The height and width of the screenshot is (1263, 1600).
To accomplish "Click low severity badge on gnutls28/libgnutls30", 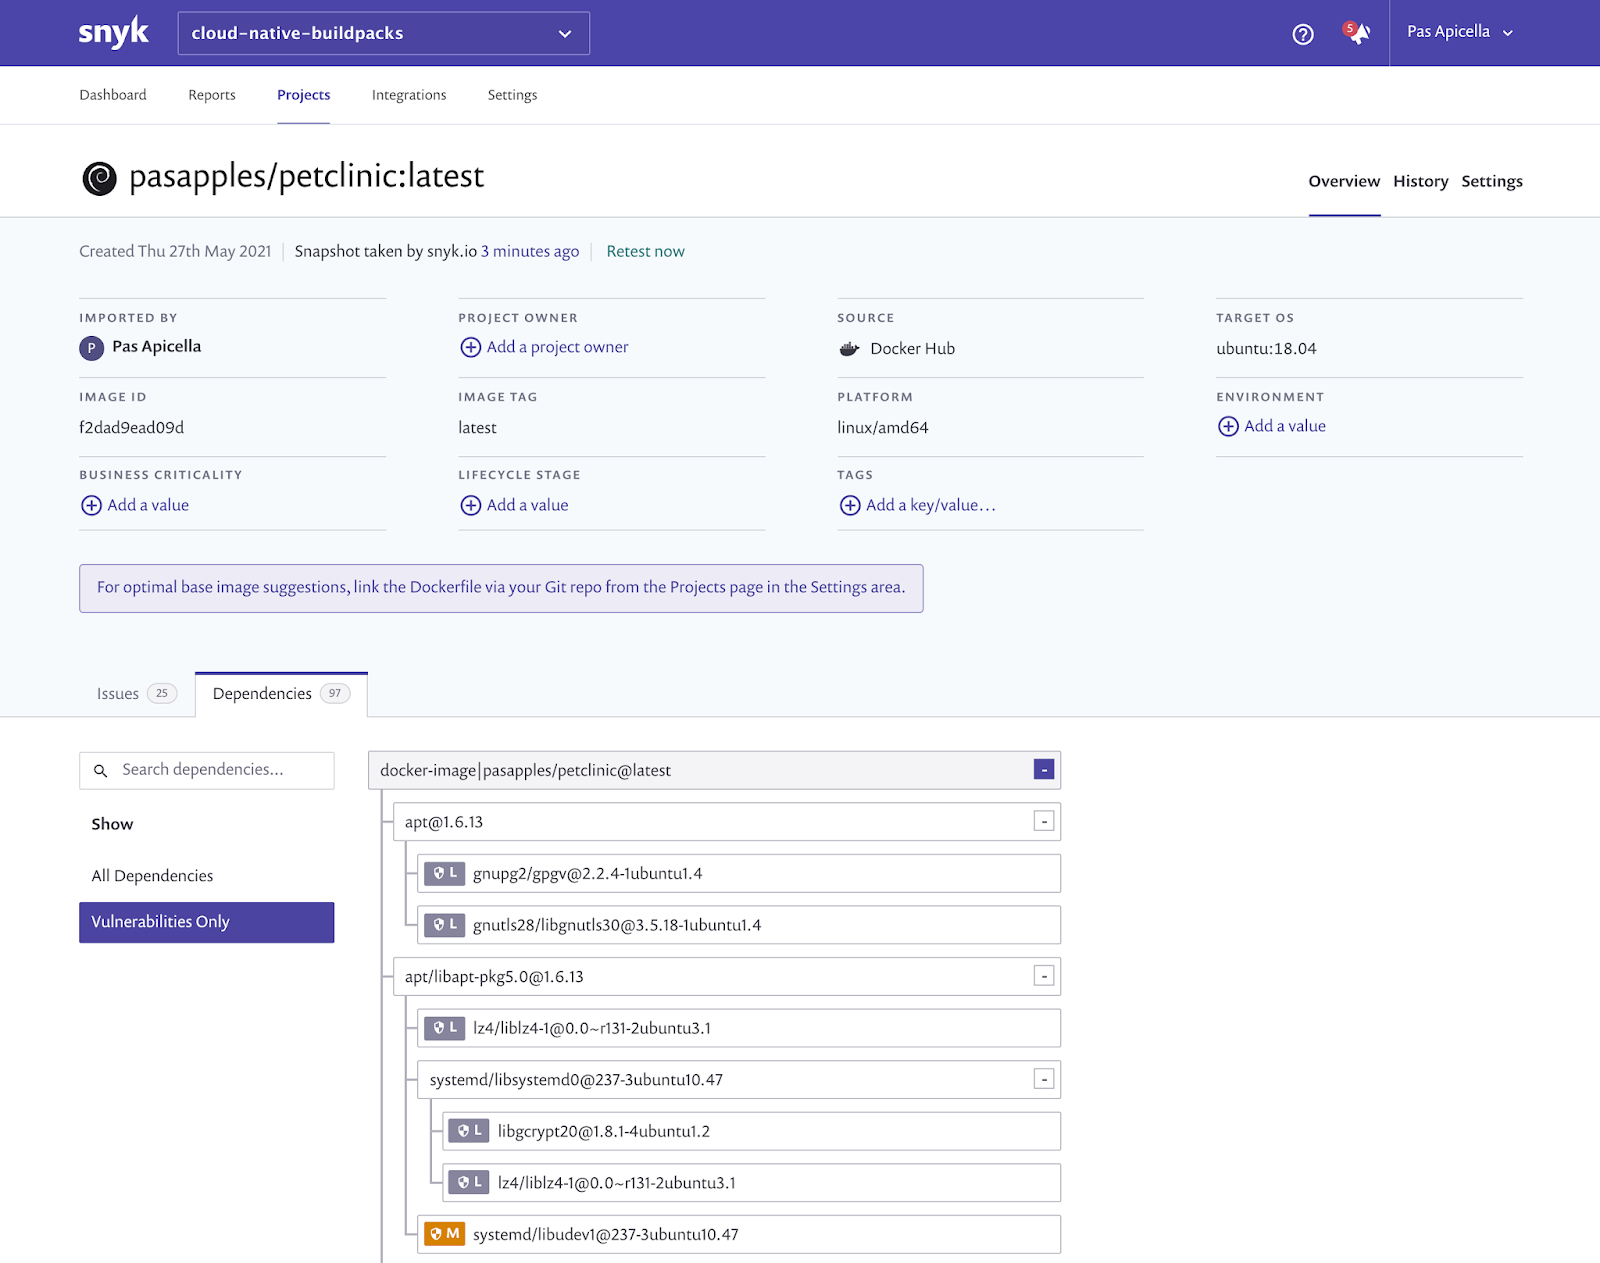I will point(444,925).
